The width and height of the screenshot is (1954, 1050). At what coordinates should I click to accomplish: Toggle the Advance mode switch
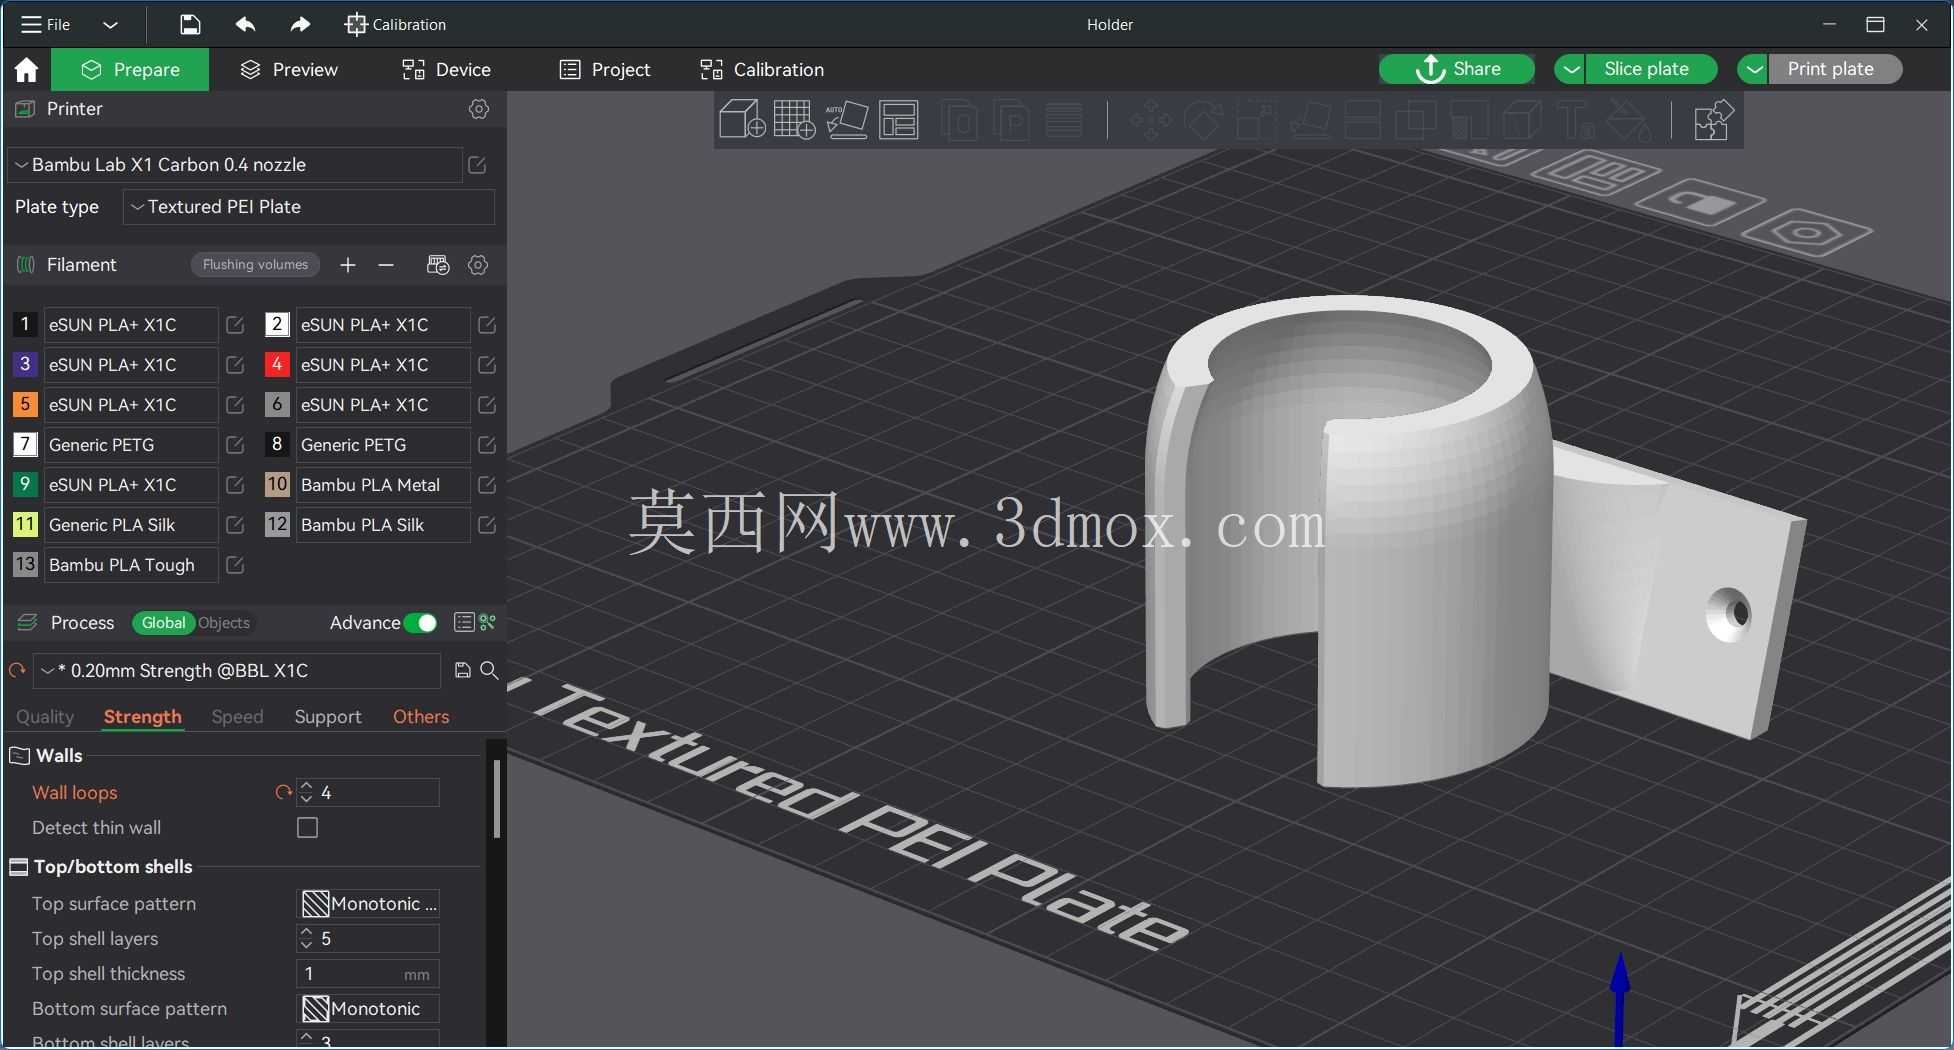(421, 623)
